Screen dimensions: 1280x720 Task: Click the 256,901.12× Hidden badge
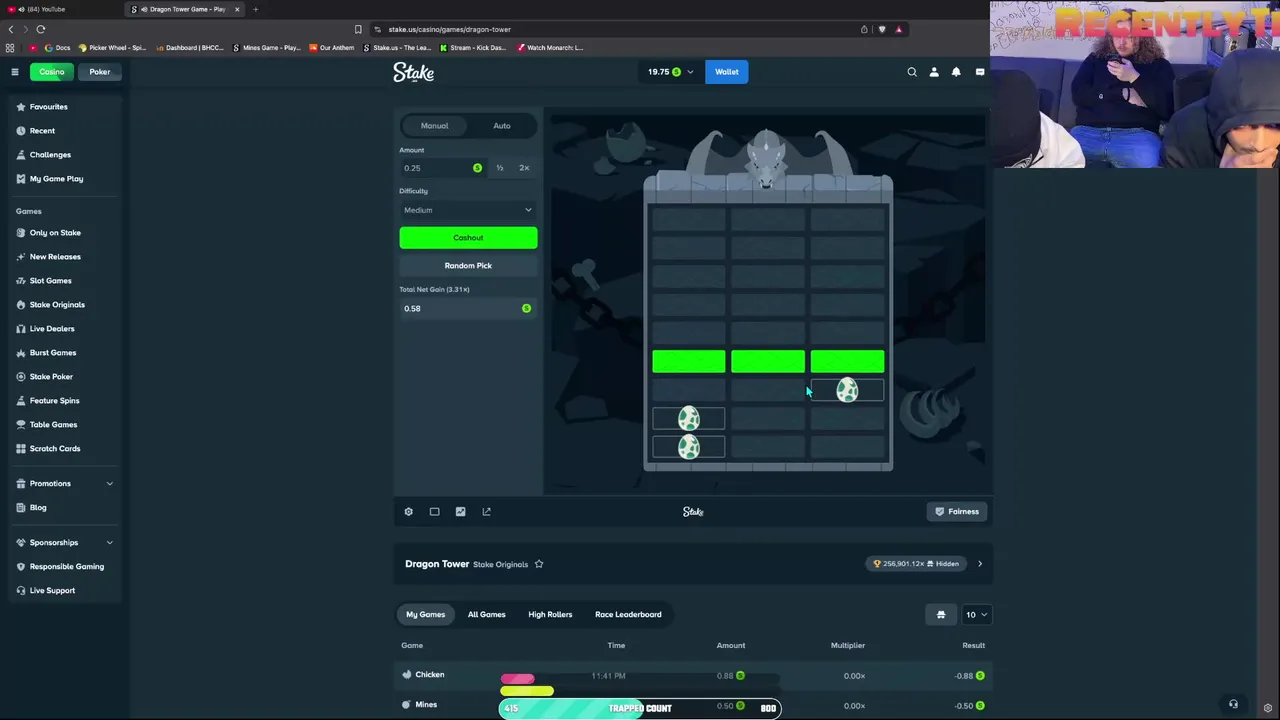point(916,564)
